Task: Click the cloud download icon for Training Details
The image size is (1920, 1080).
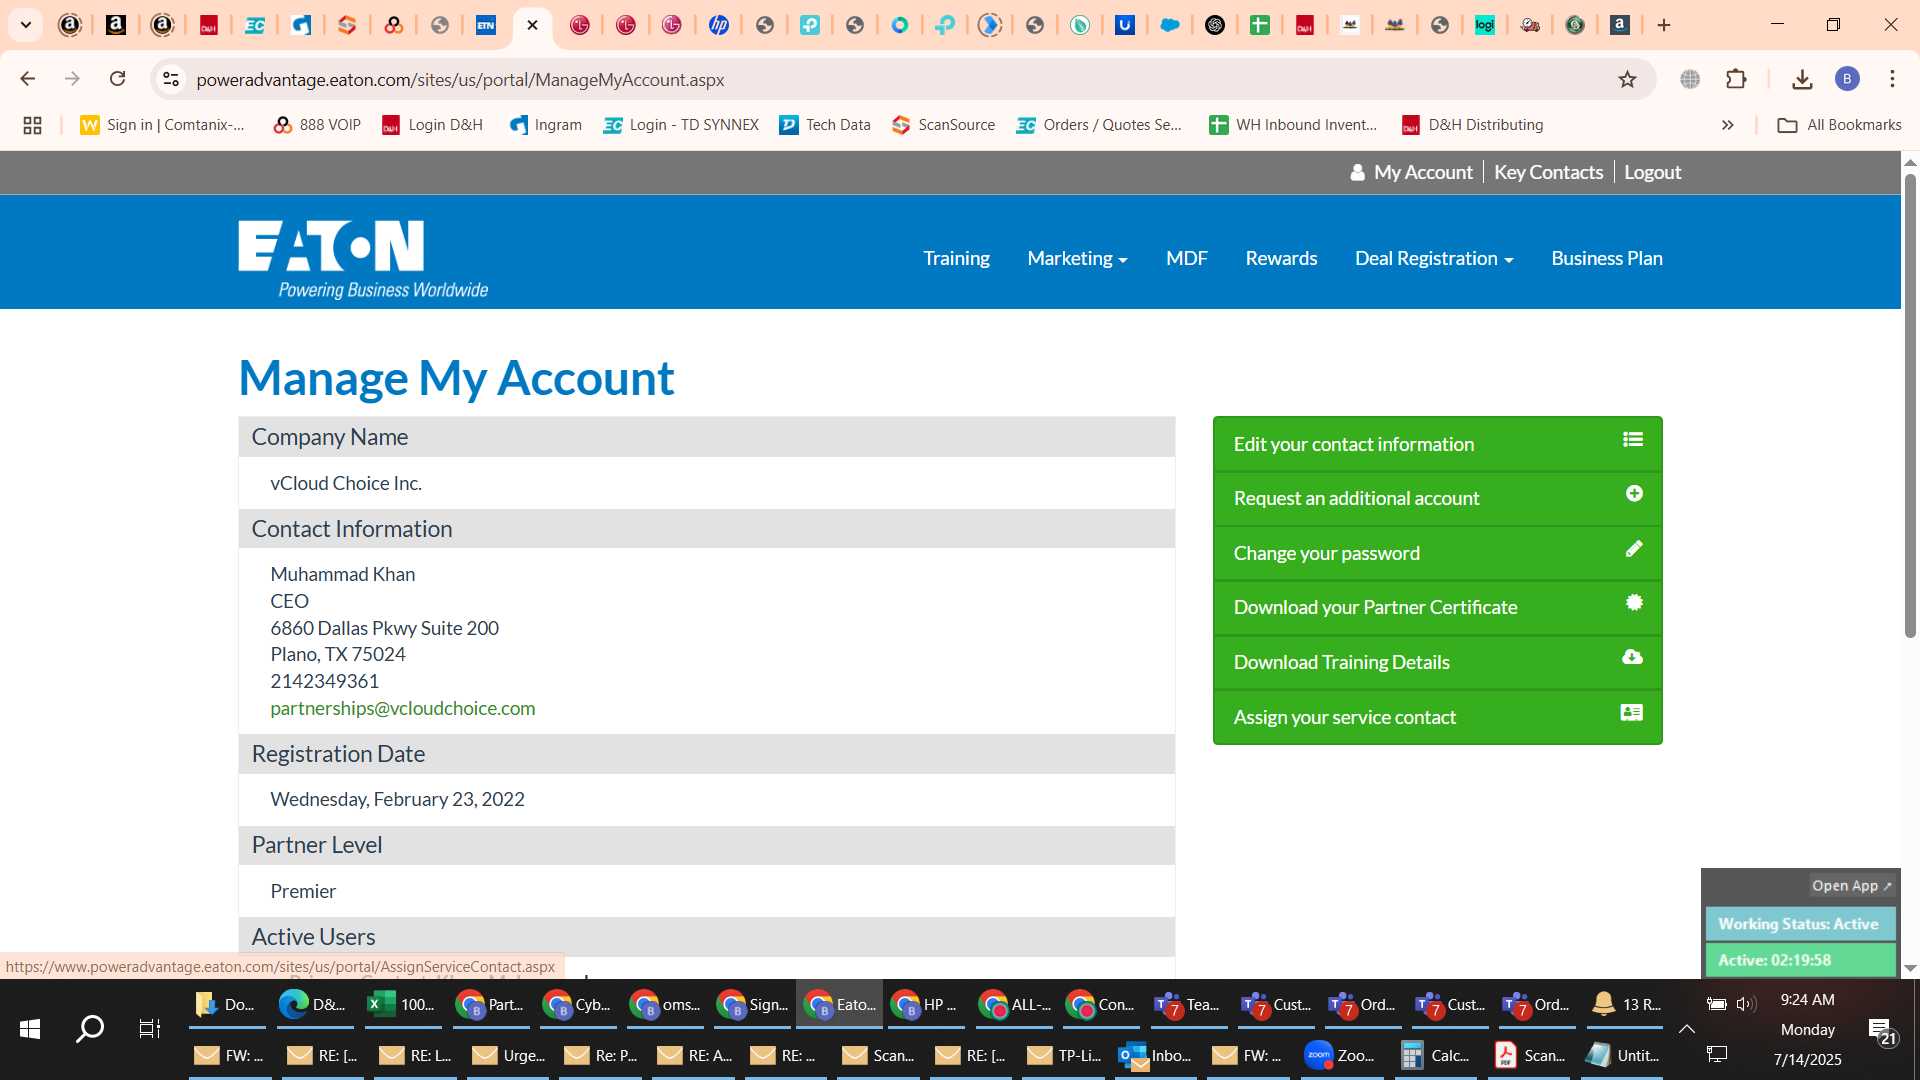Action: click(x=1632, y=657)
